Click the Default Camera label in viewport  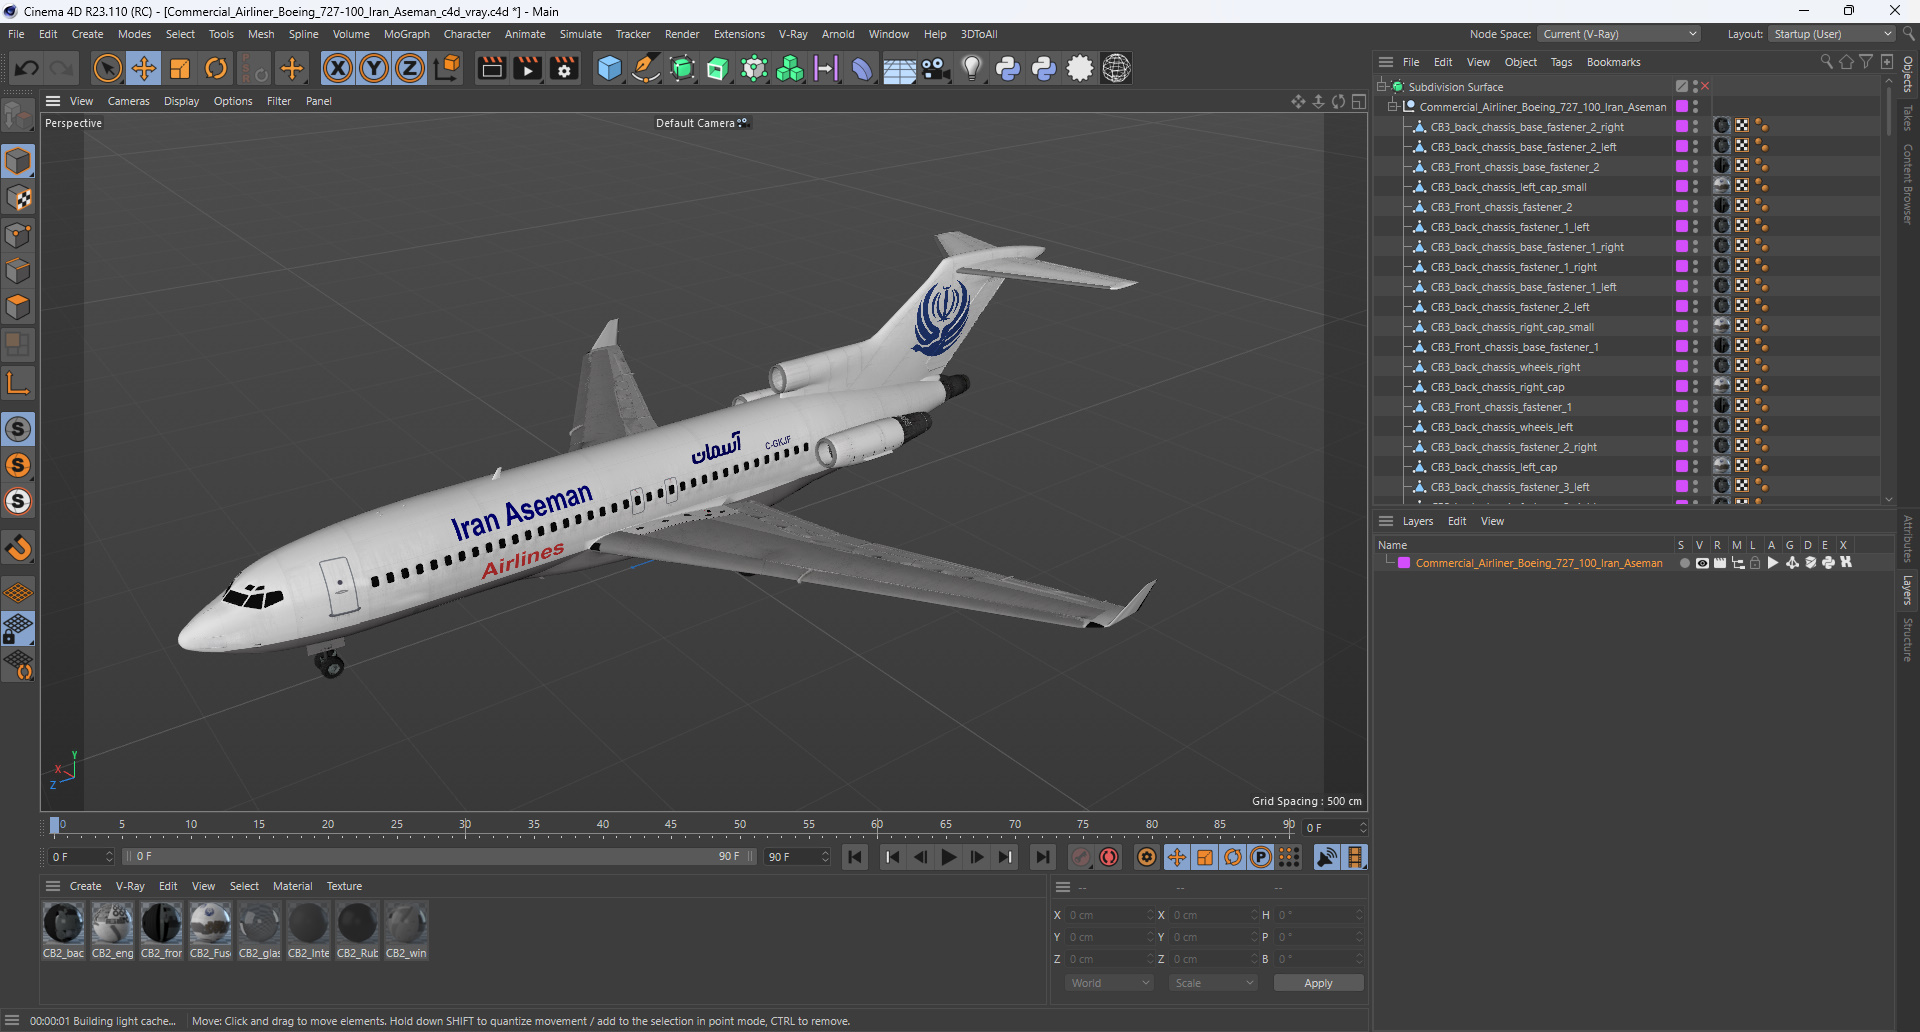(695, 123)
